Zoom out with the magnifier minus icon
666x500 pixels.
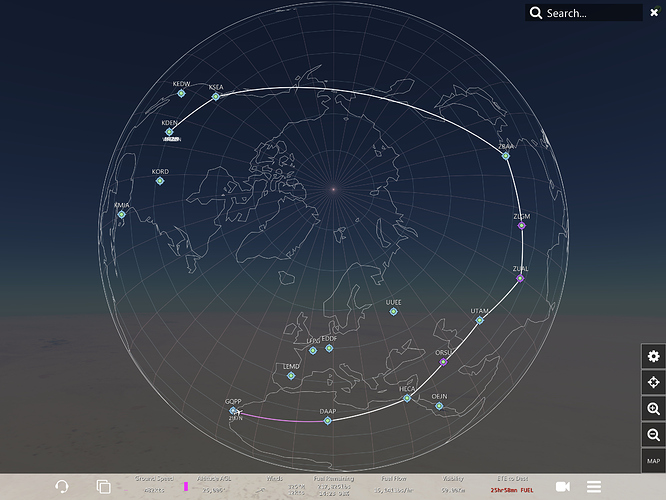coord(653,435)
